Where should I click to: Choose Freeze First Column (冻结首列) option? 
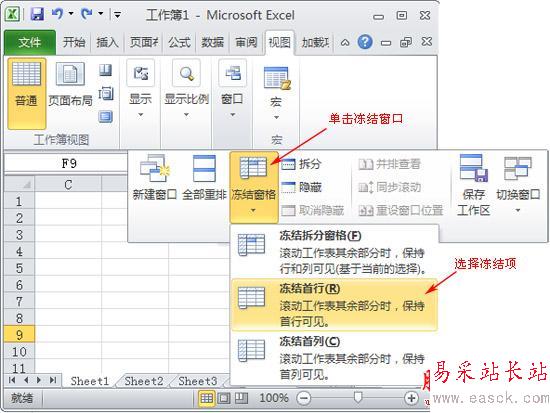click(334, 358)
